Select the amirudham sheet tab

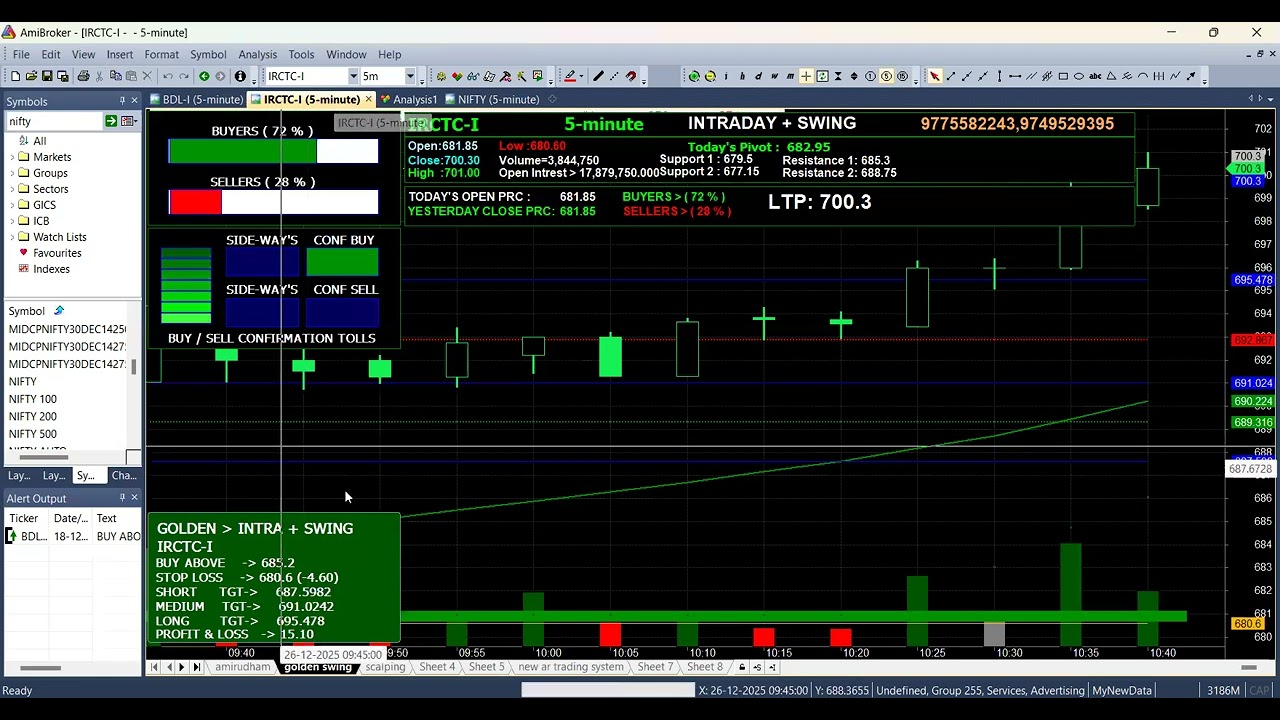[243, 667]
